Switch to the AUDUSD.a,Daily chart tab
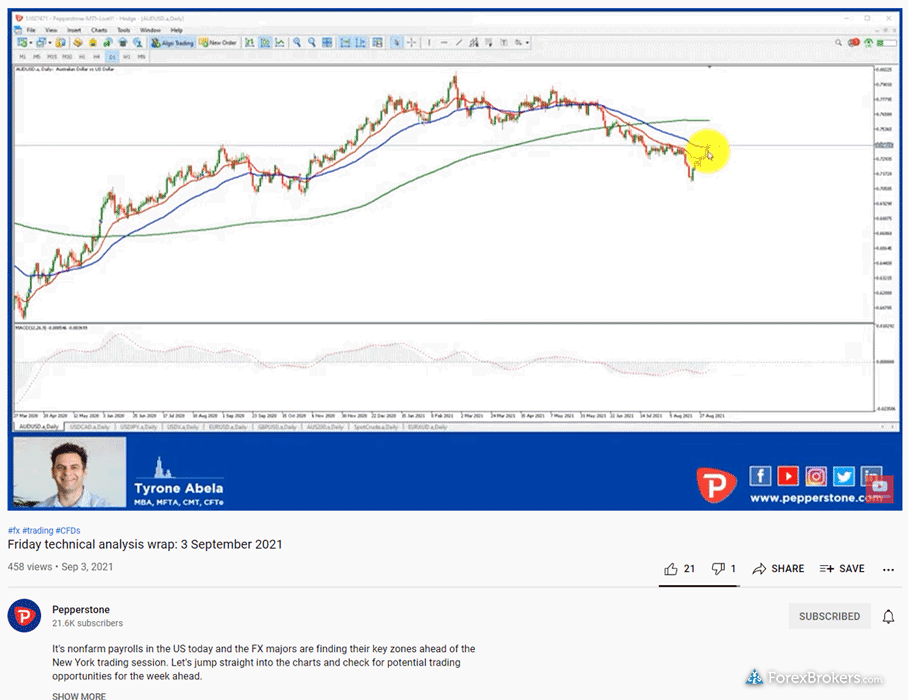Screen dimensions: 908x700 pos(39,427)
